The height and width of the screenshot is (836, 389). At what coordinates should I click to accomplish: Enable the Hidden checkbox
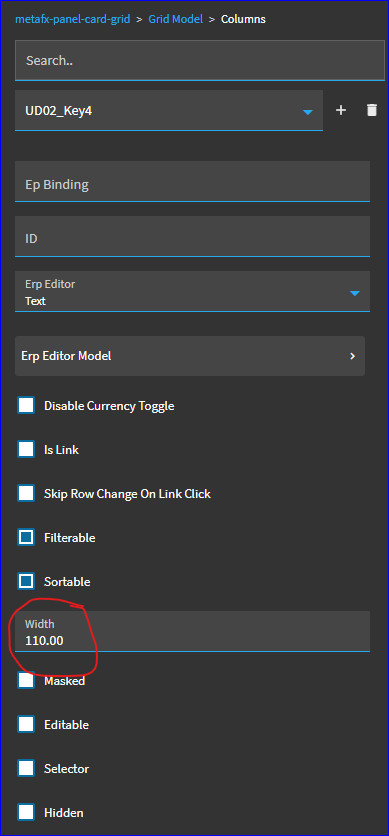[x=26, y=813]
